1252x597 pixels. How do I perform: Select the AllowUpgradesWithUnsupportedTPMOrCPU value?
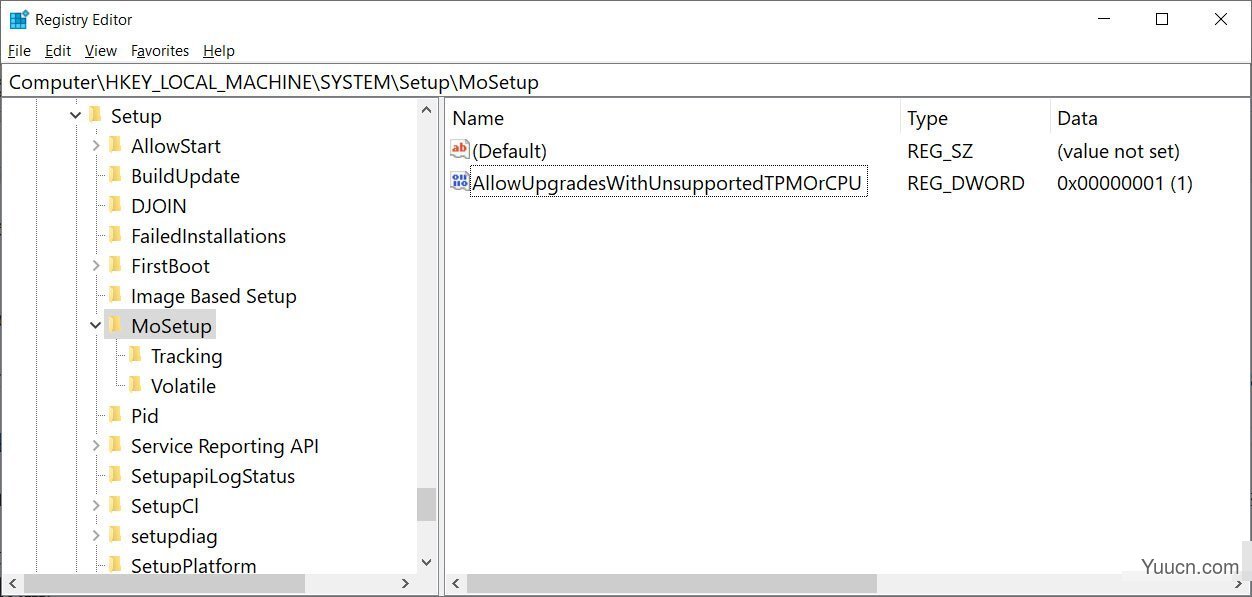point(667,183)
